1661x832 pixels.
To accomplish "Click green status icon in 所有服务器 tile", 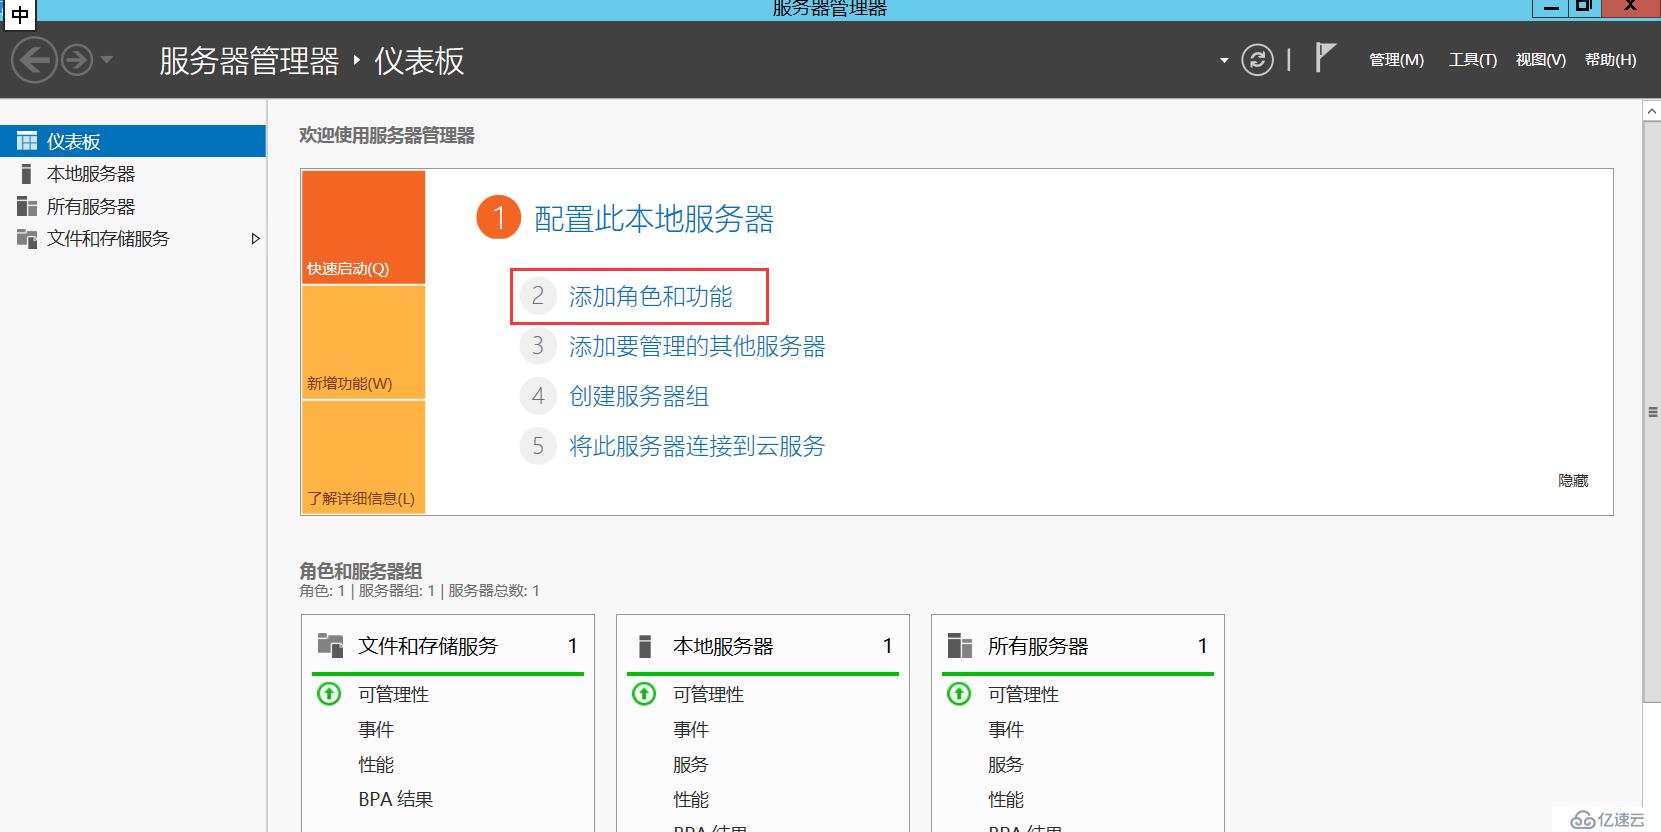I will click(x=959, y=693).
